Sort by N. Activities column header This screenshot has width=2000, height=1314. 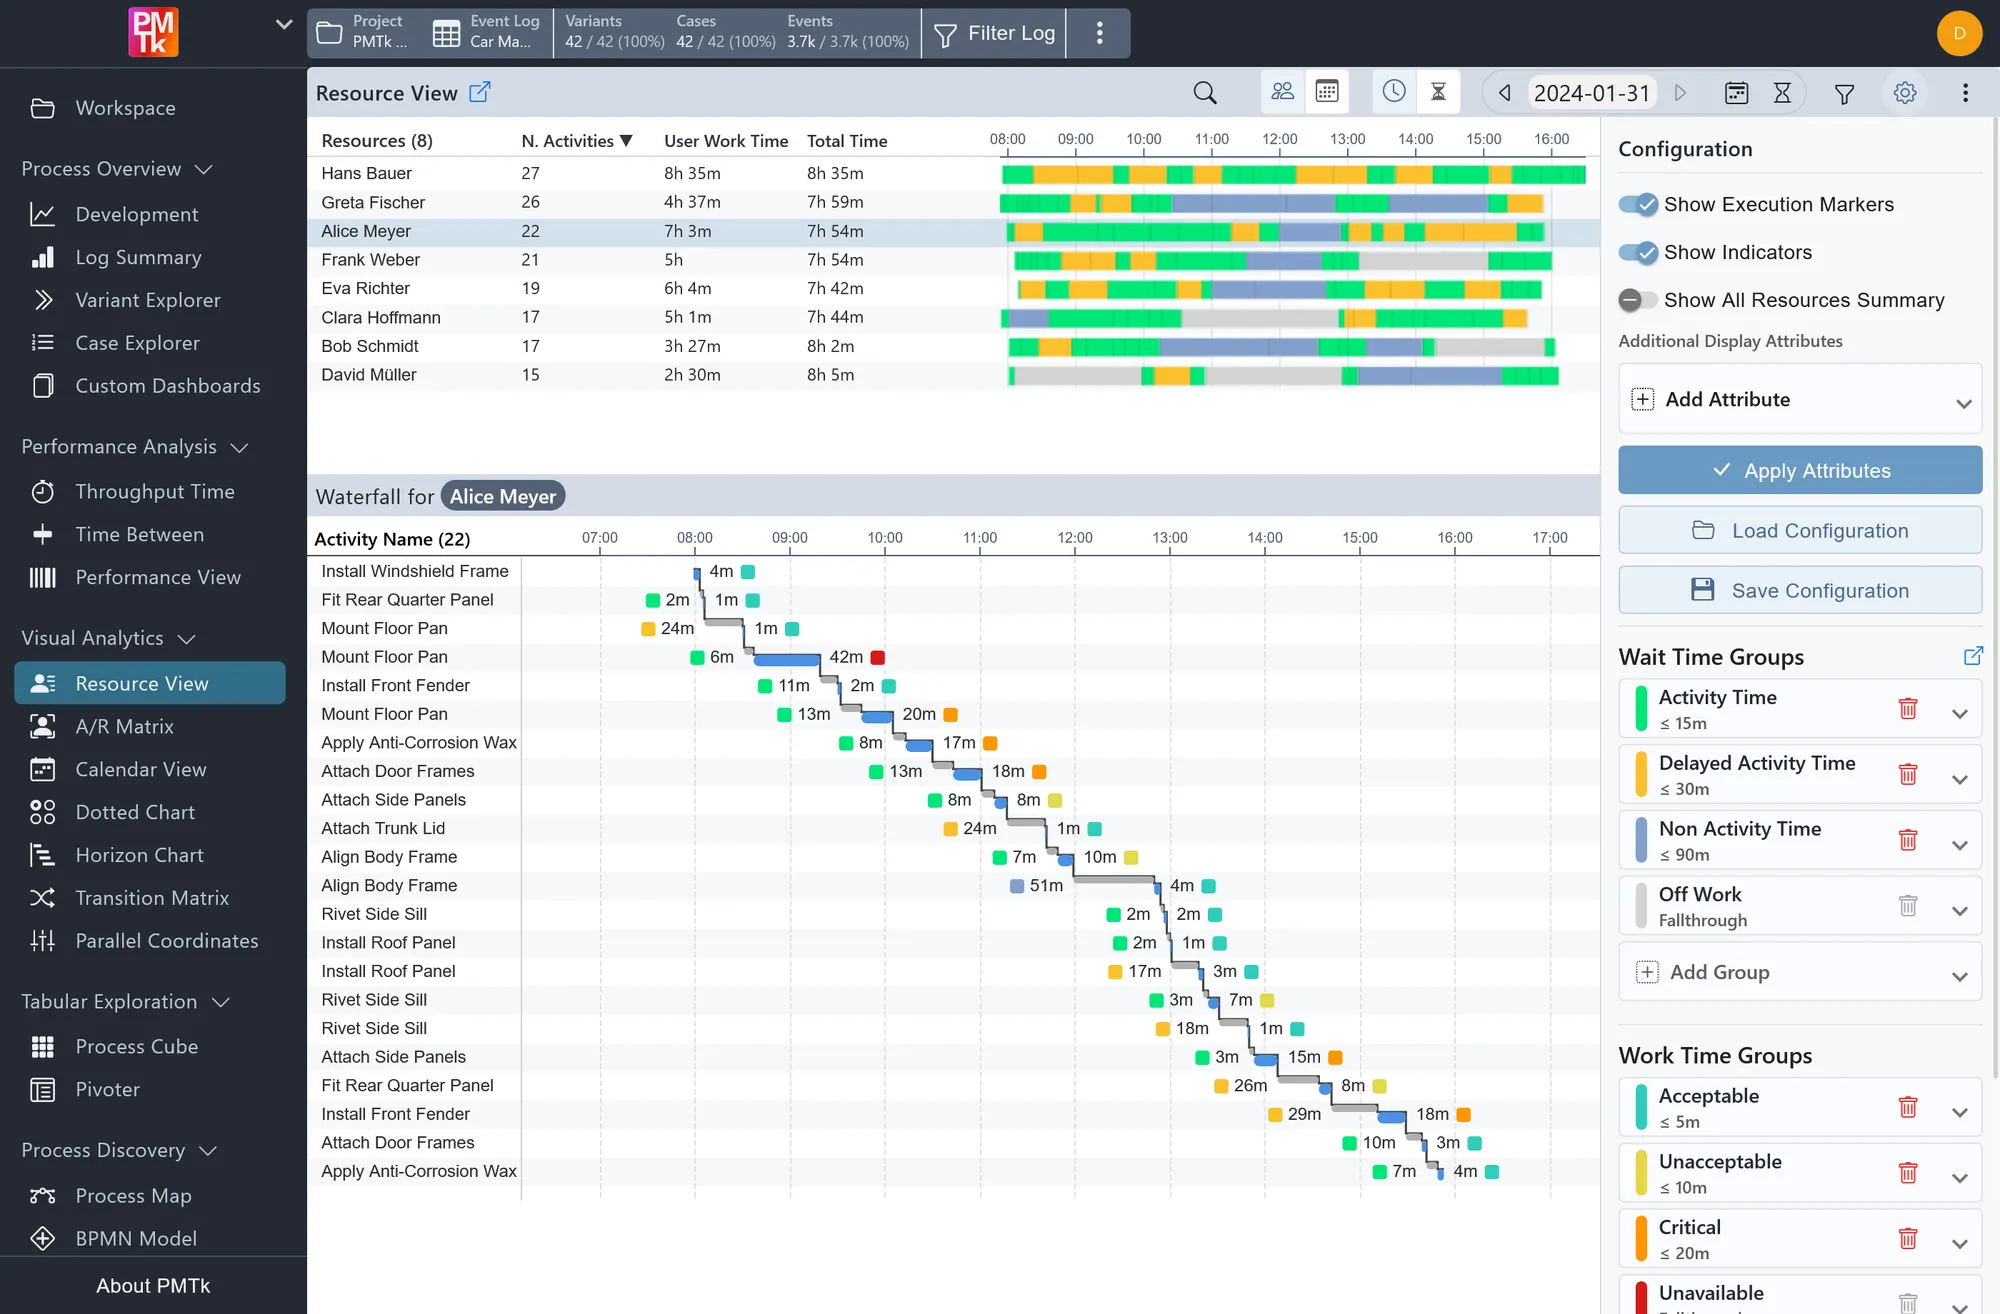pyautogui.click(x=577, y=141)
